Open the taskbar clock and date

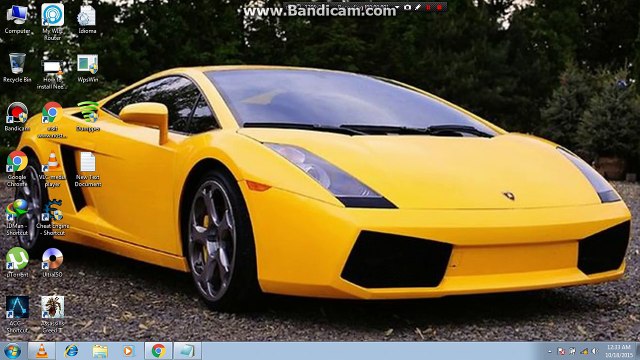pyautogui.click(x=618, y=351)
